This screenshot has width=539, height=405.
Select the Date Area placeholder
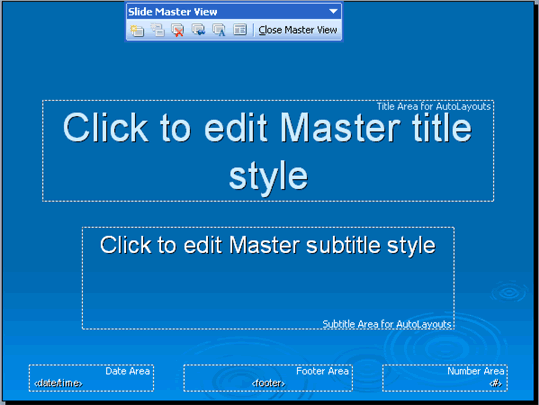point(91,378)
